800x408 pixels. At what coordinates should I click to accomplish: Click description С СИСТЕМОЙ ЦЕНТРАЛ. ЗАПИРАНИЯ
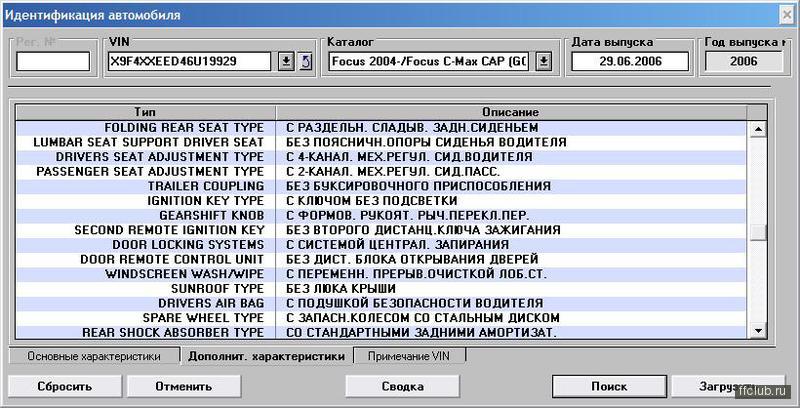(397, 245)
